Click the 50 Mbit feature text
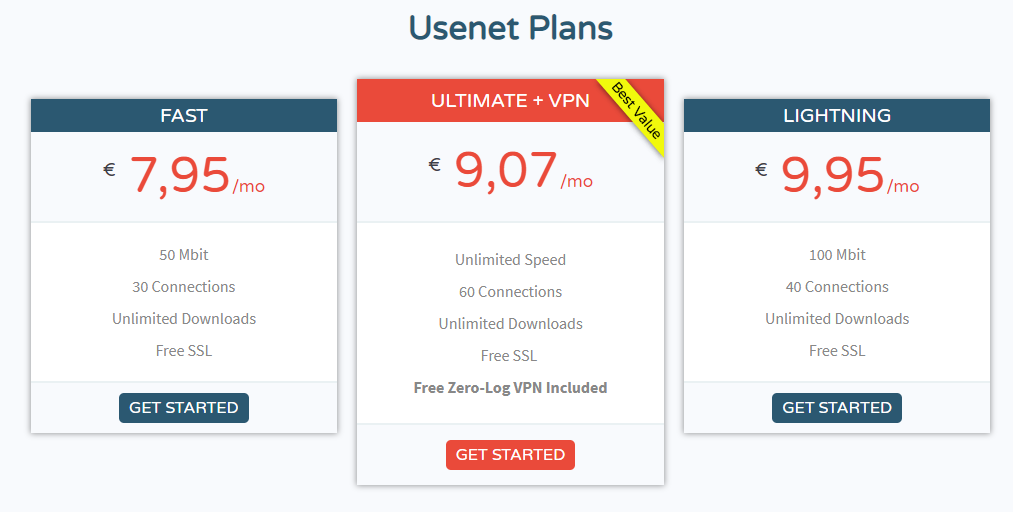The width and height of the screenshot is (1013, 512). [x=184, y=255]
